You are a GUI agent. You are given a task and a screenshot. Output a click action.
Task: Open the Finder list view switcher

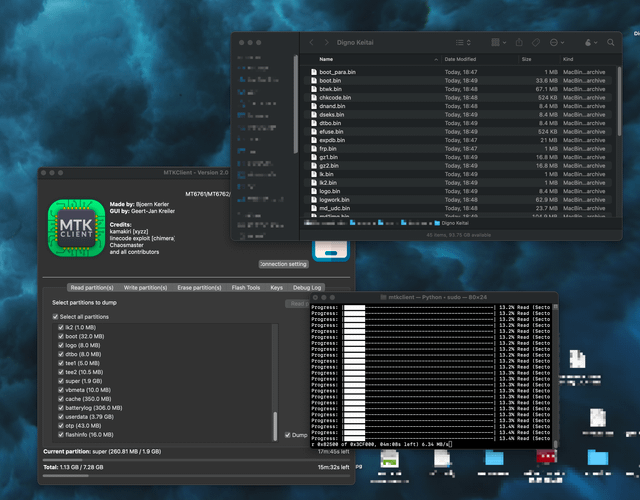point(463,42)
